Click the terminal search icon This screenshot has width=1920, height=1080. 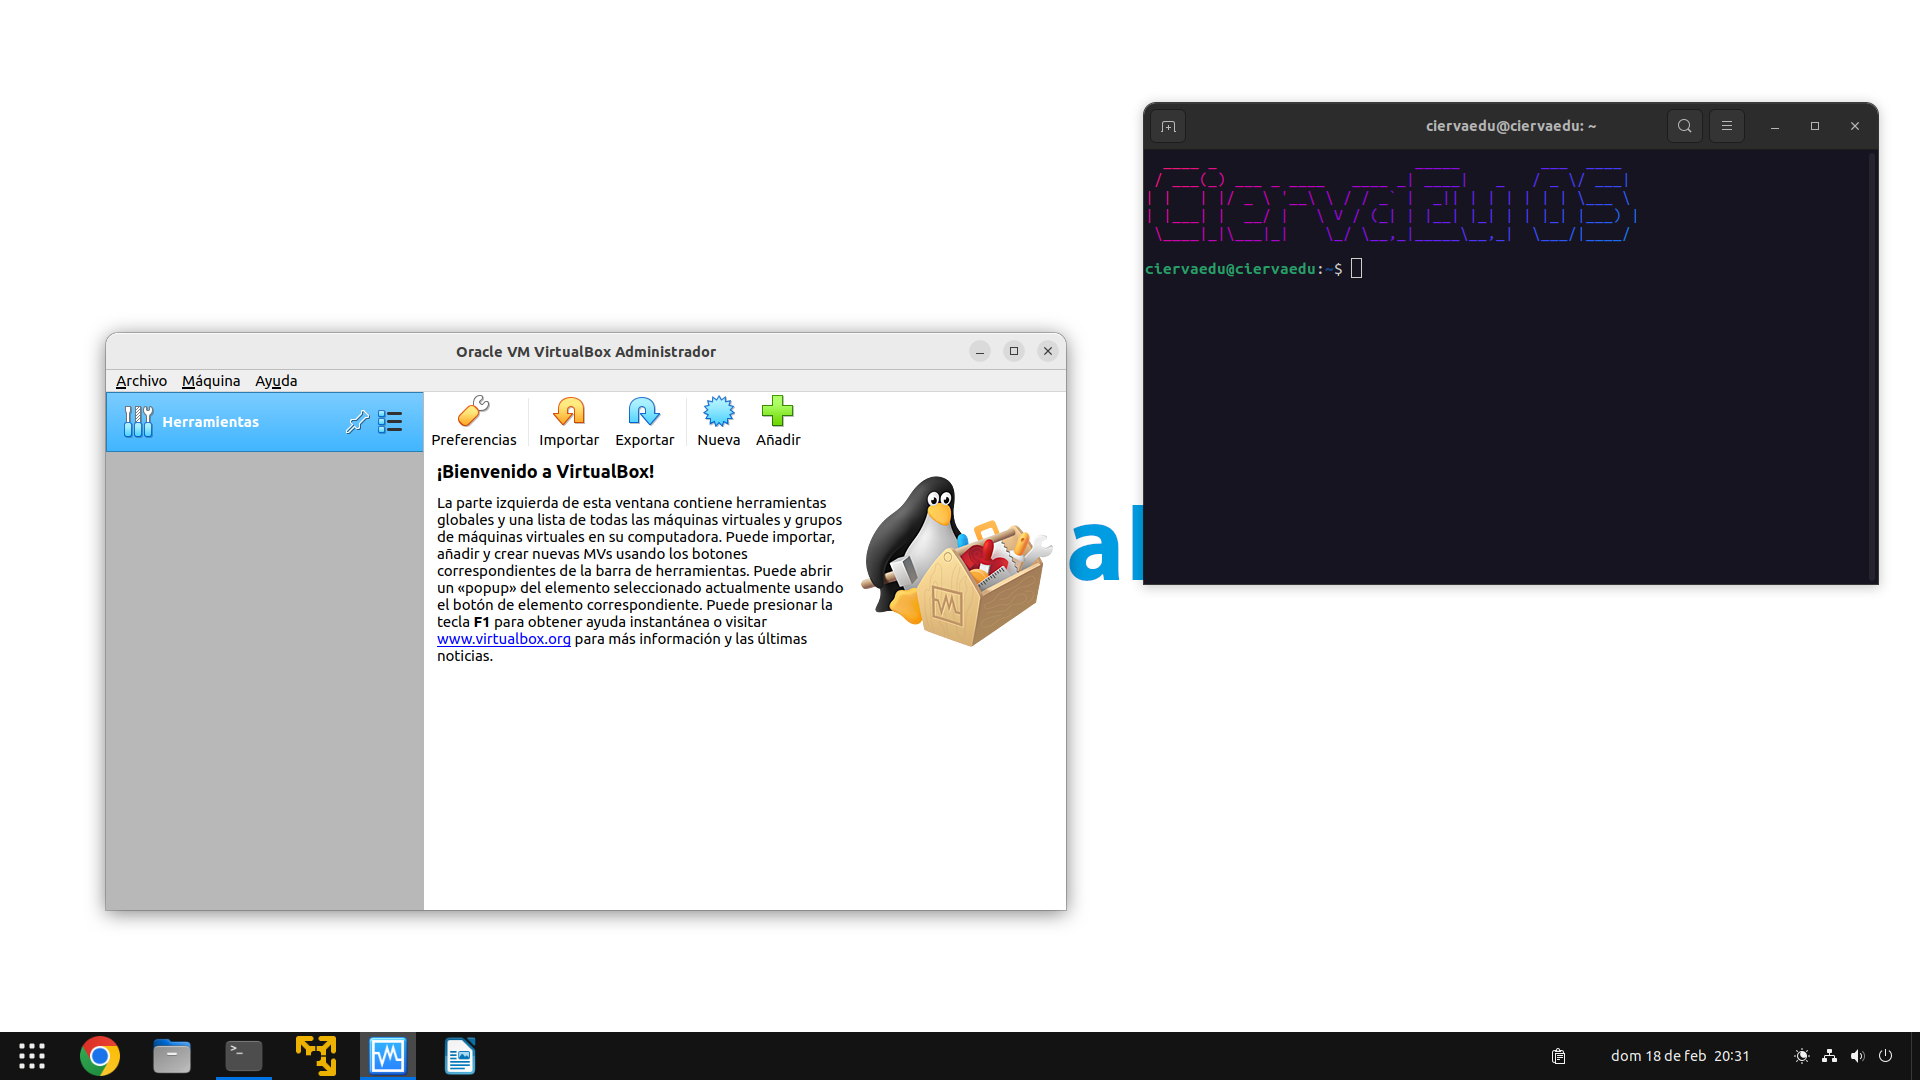[x=1685, y=126]
